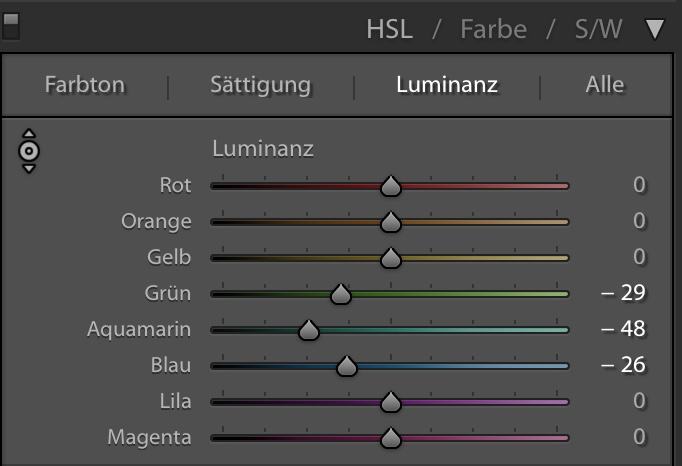Viewport: 682px width, 466px height.
Task: Switch panel to Farbe mode
Action: 493,29
